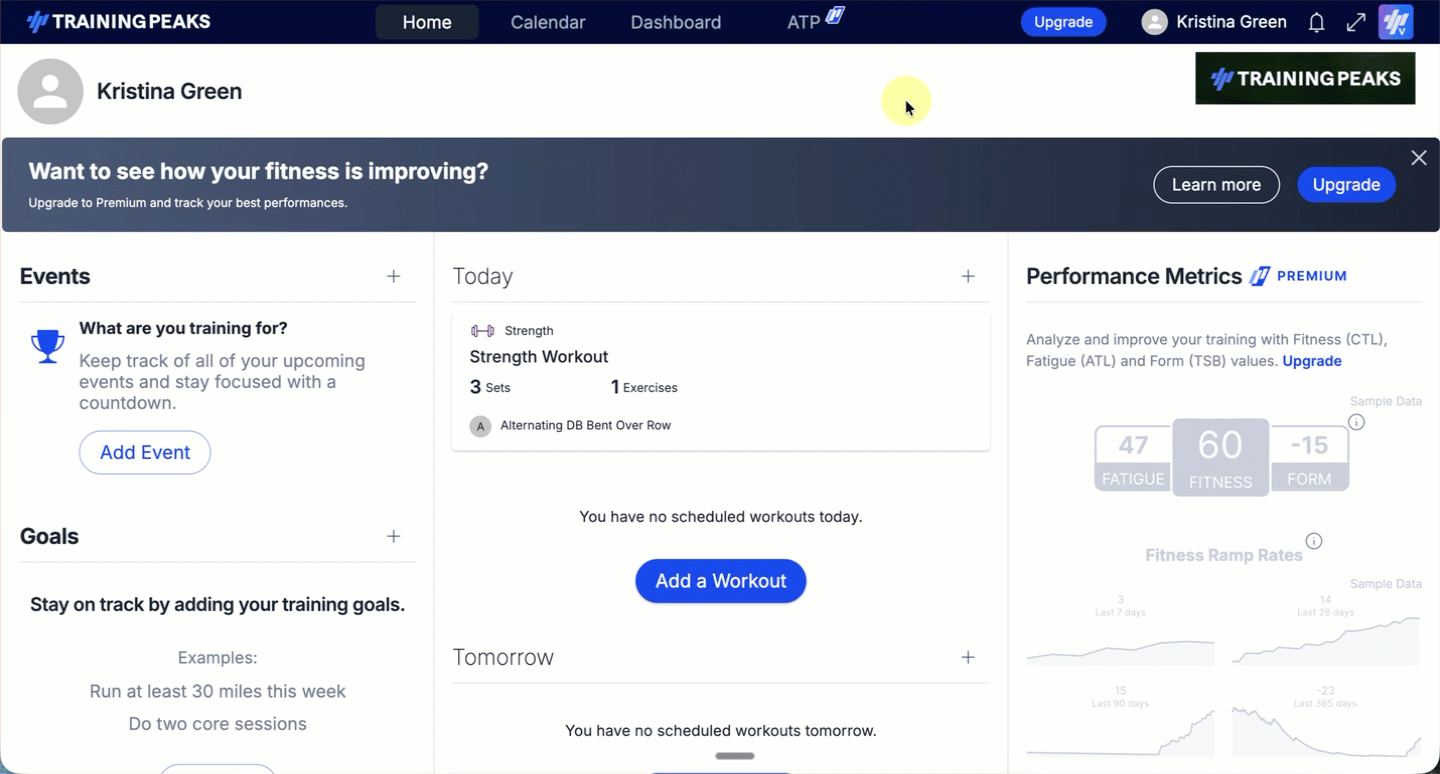The height and width of the screenshot is (774, 1440).
Task: Click the "Run at least 30 miles this week" example
Action: [x=217, y=692]
